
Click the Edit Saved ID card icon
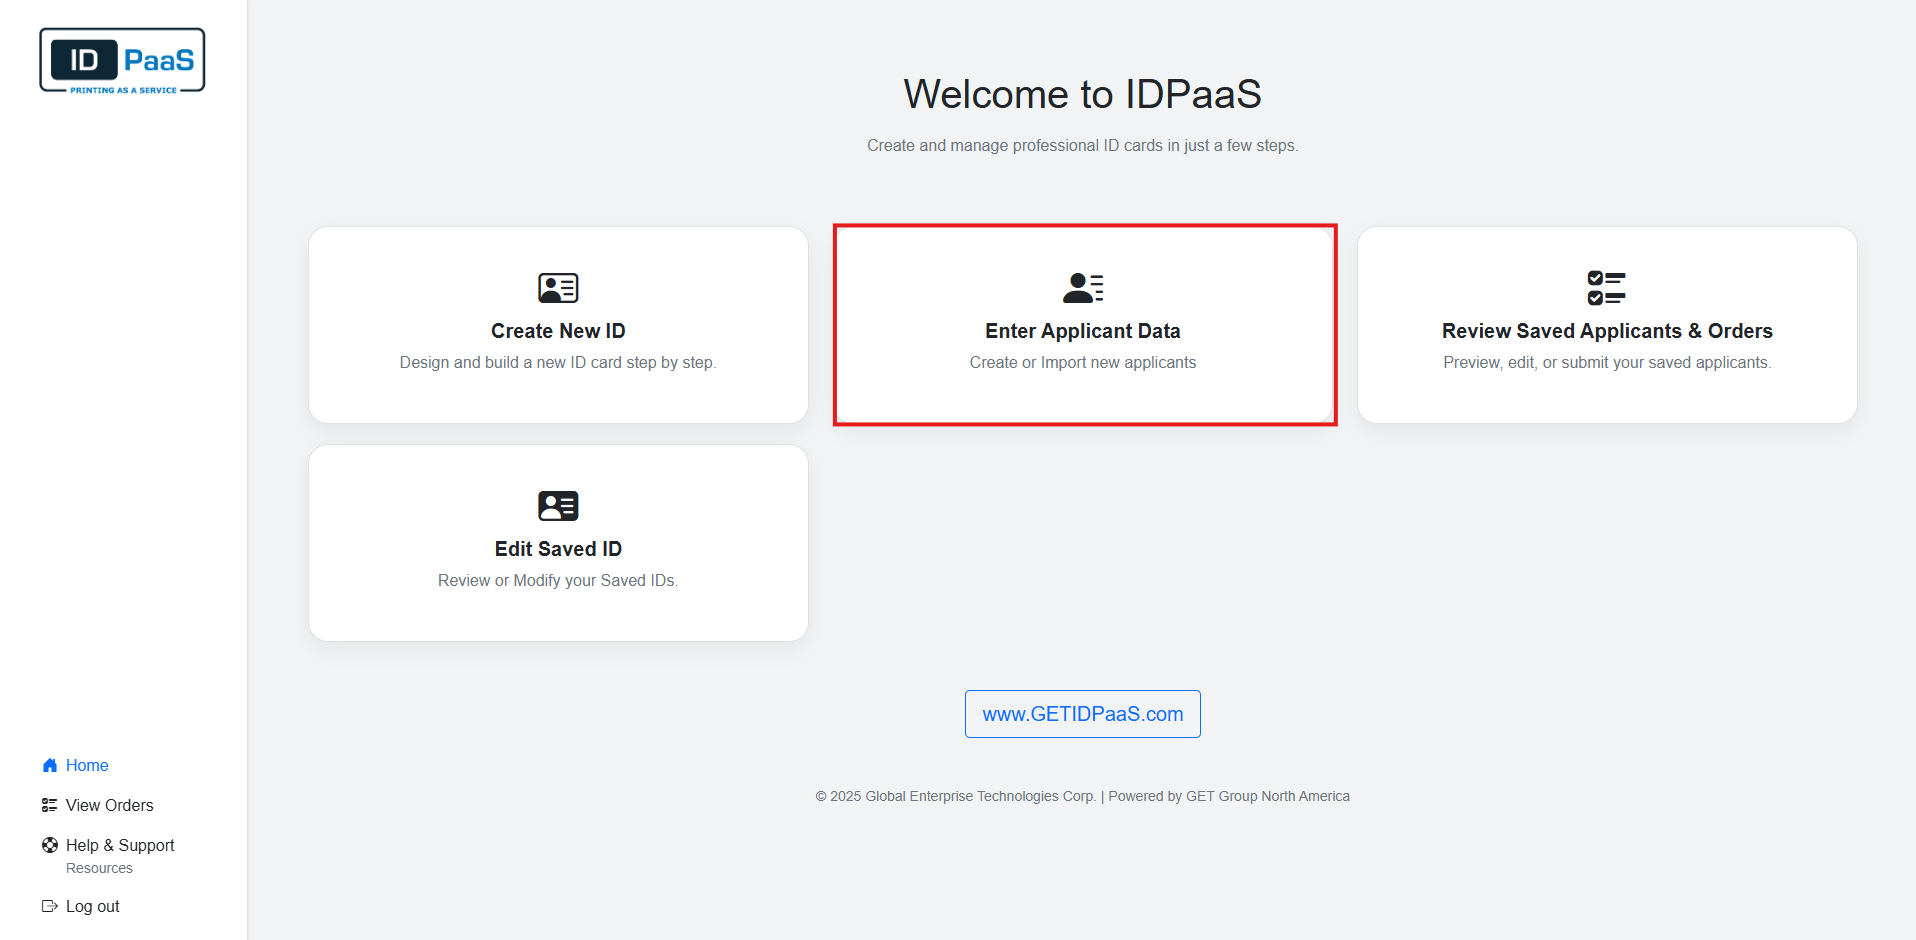pyautogui.click(x=558, y=506)
